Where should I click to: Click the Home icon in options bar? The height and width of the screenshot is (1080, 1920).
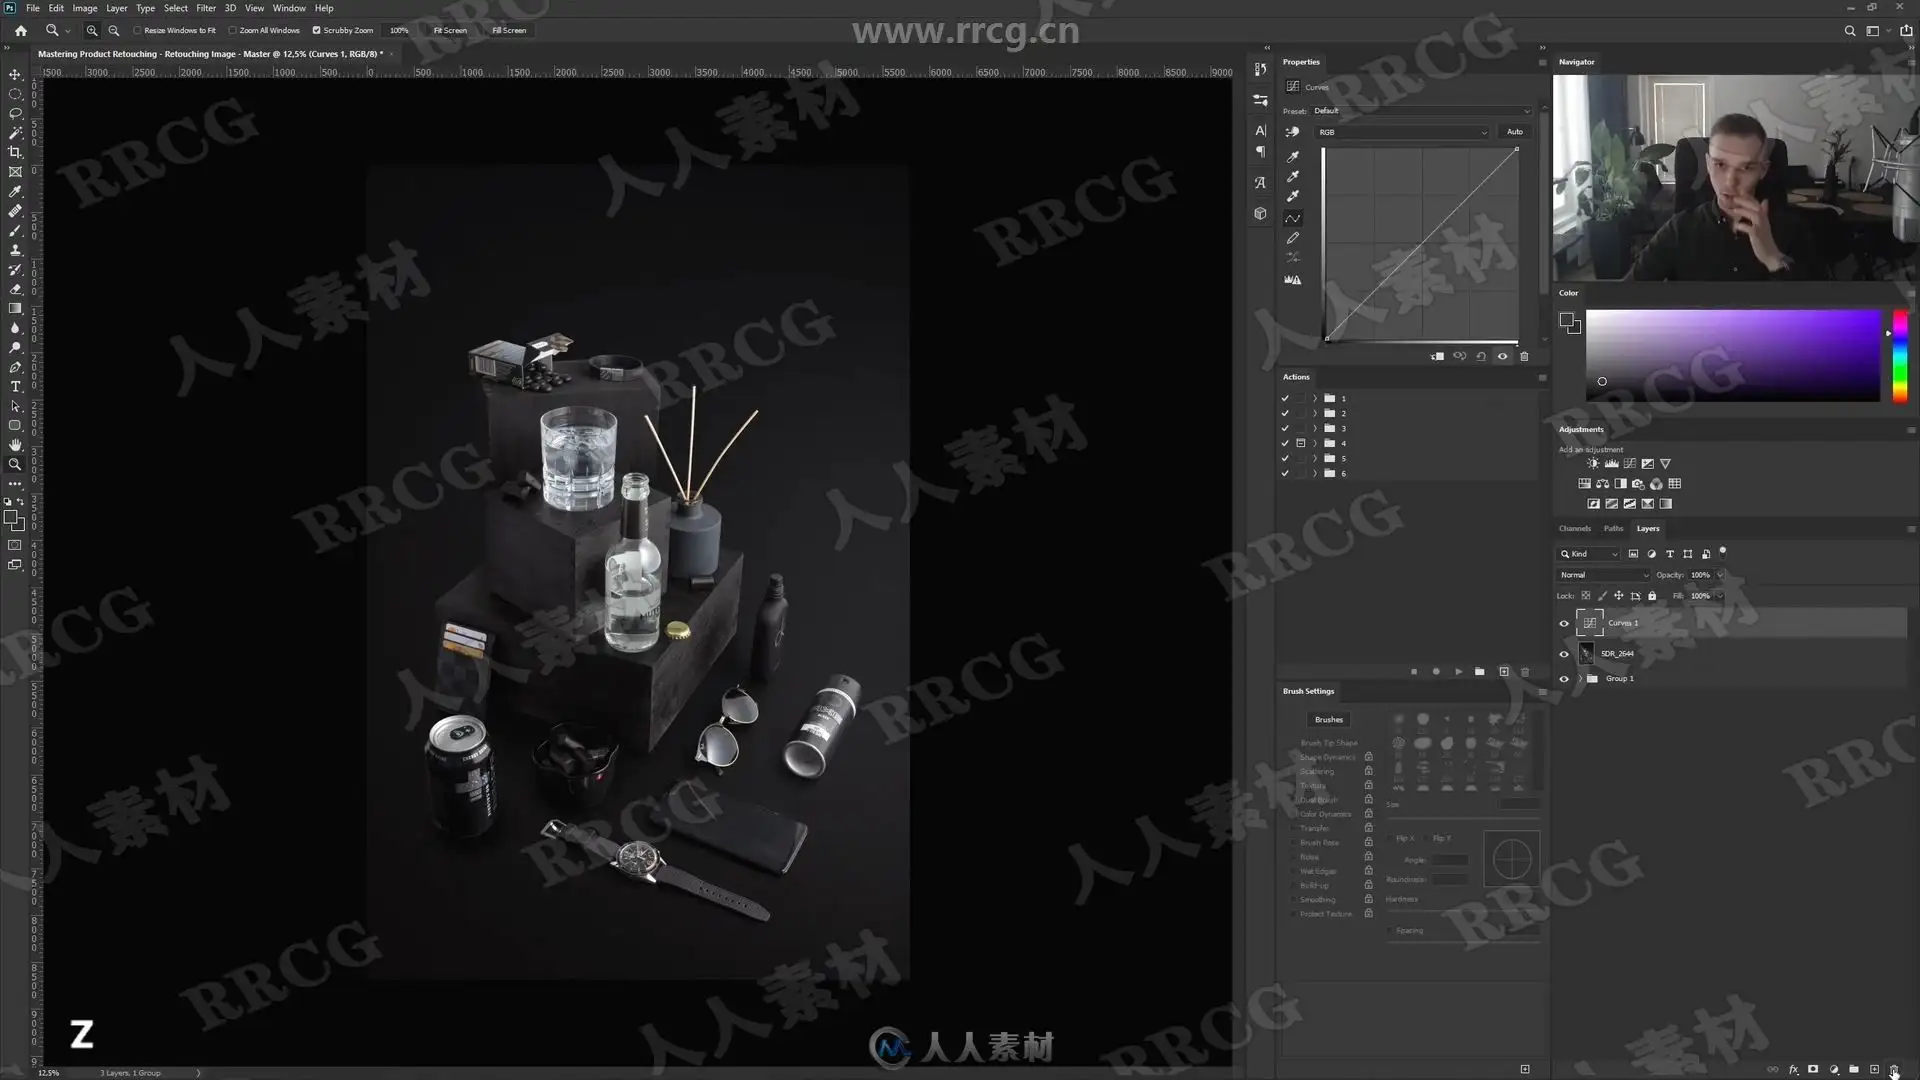(x=20, y=31)
